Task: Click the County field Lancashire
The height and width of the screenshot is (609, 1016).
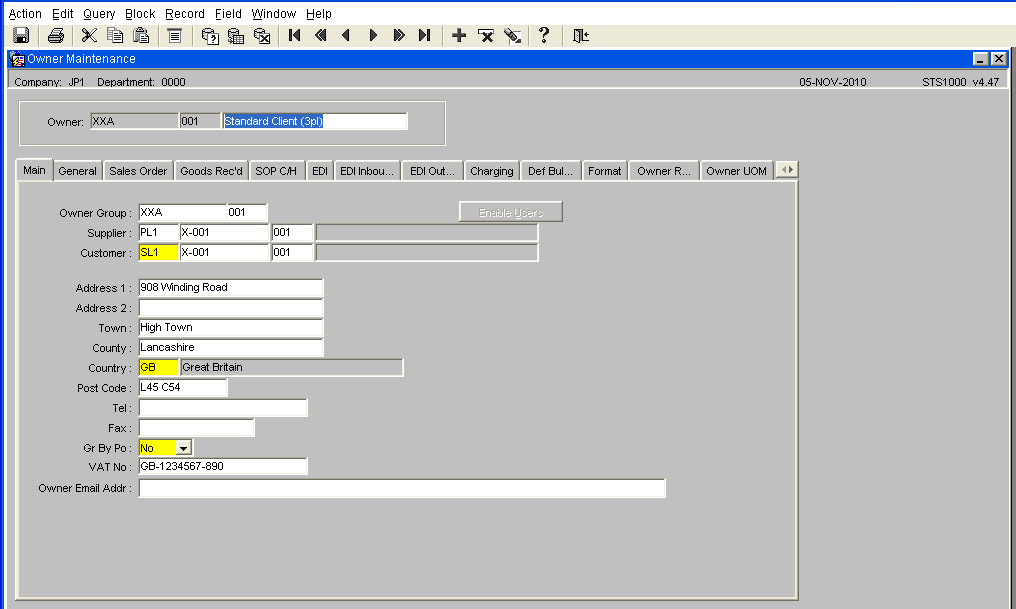Action: click(x=231, y=347)
